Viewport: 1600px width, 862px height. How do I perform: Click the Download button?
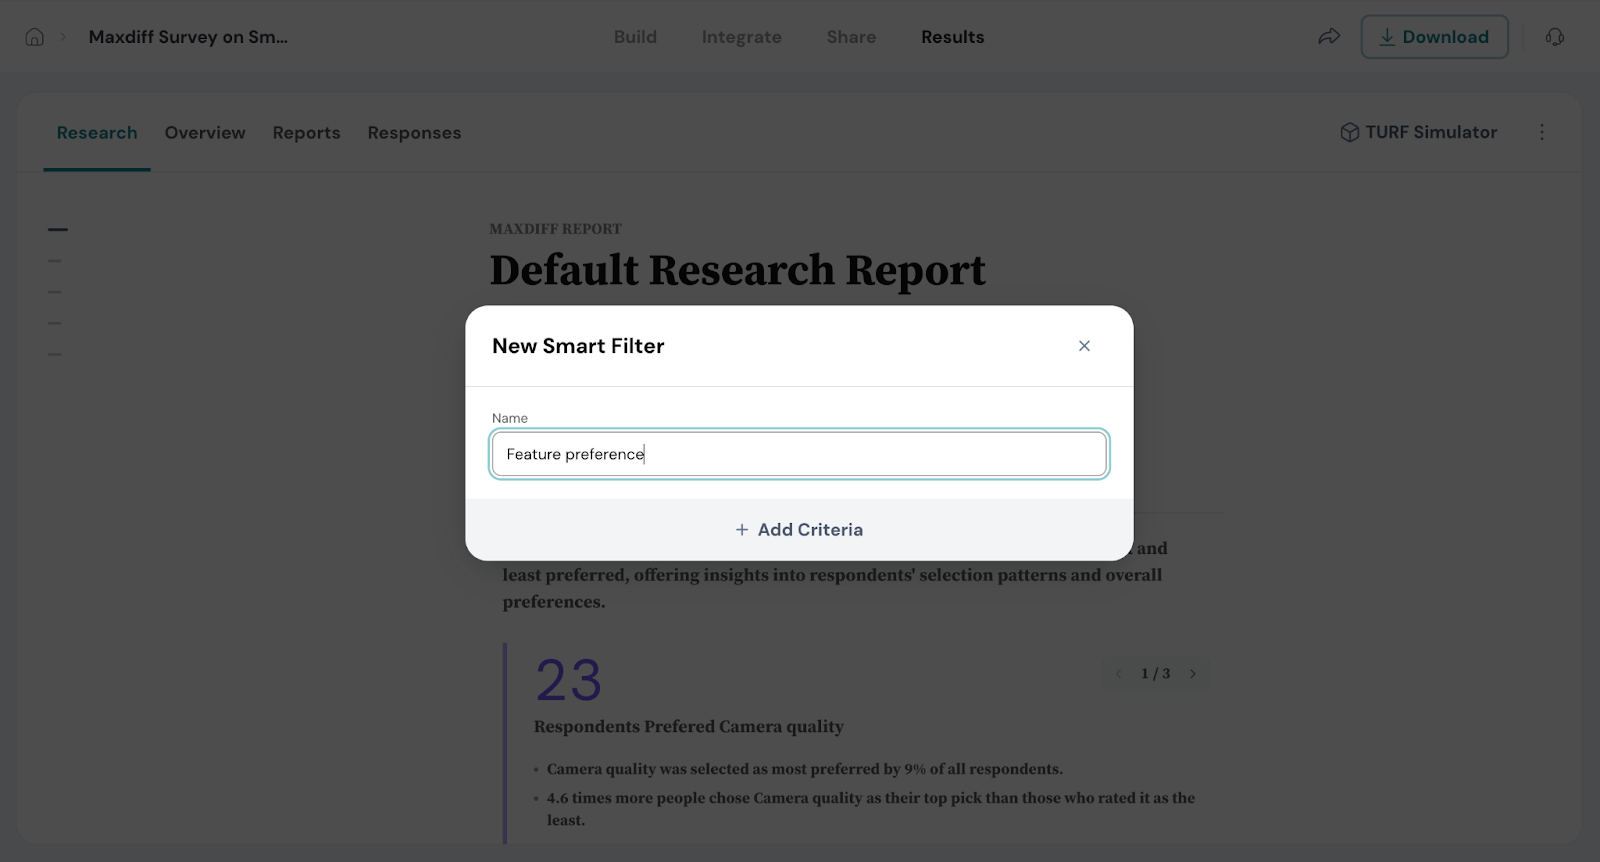1434,37
